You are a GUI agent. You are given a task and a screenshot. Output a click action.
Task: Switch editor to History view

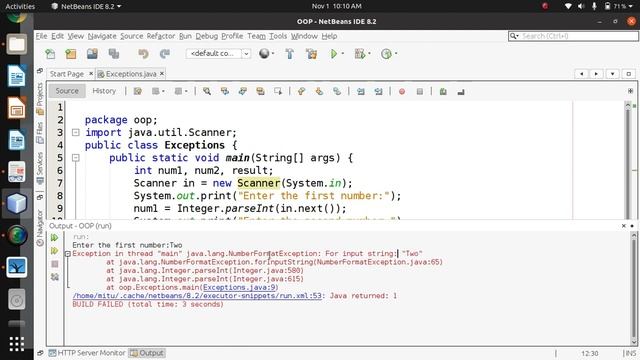pos(104,91)
